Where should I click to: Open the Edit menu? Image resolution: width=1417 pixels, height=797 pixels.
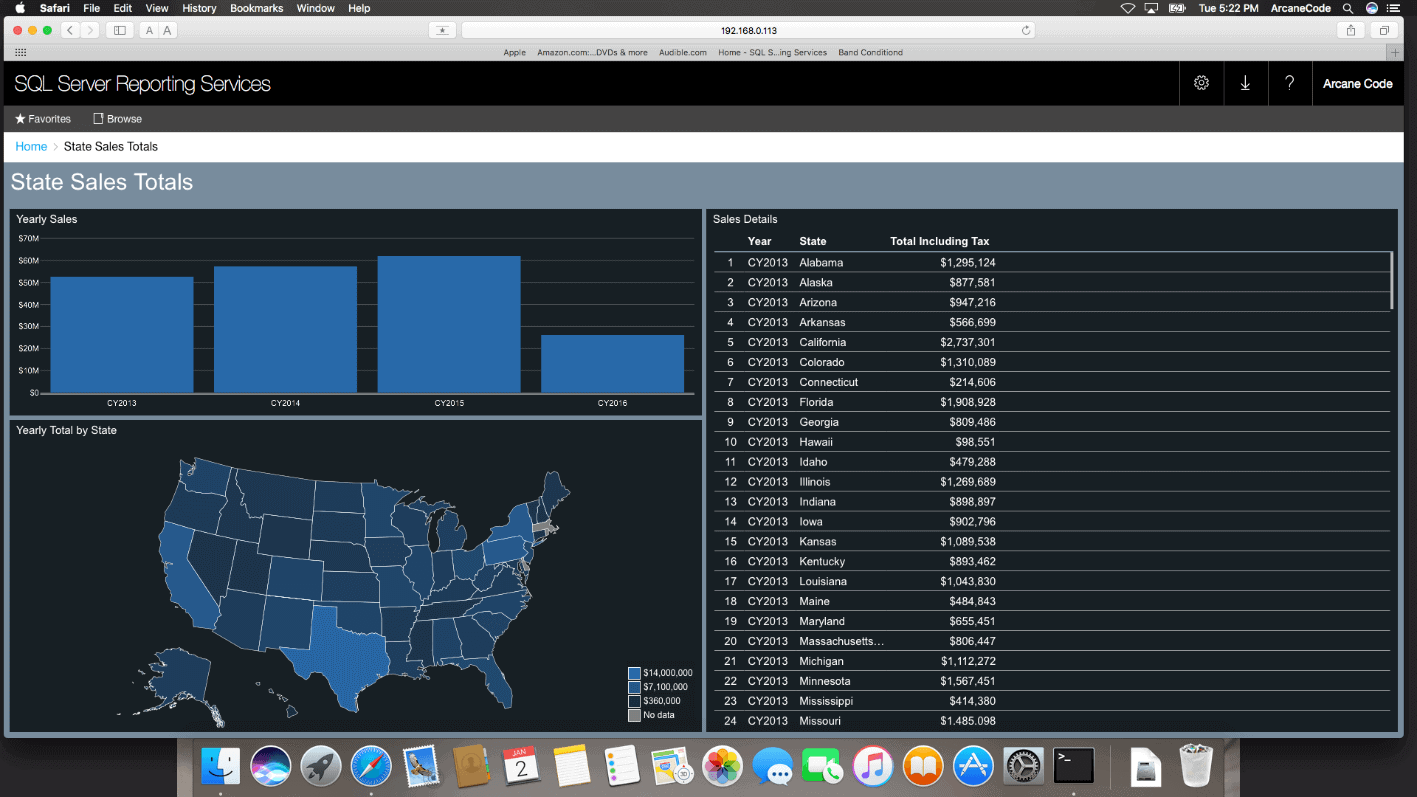coord(122,8)
